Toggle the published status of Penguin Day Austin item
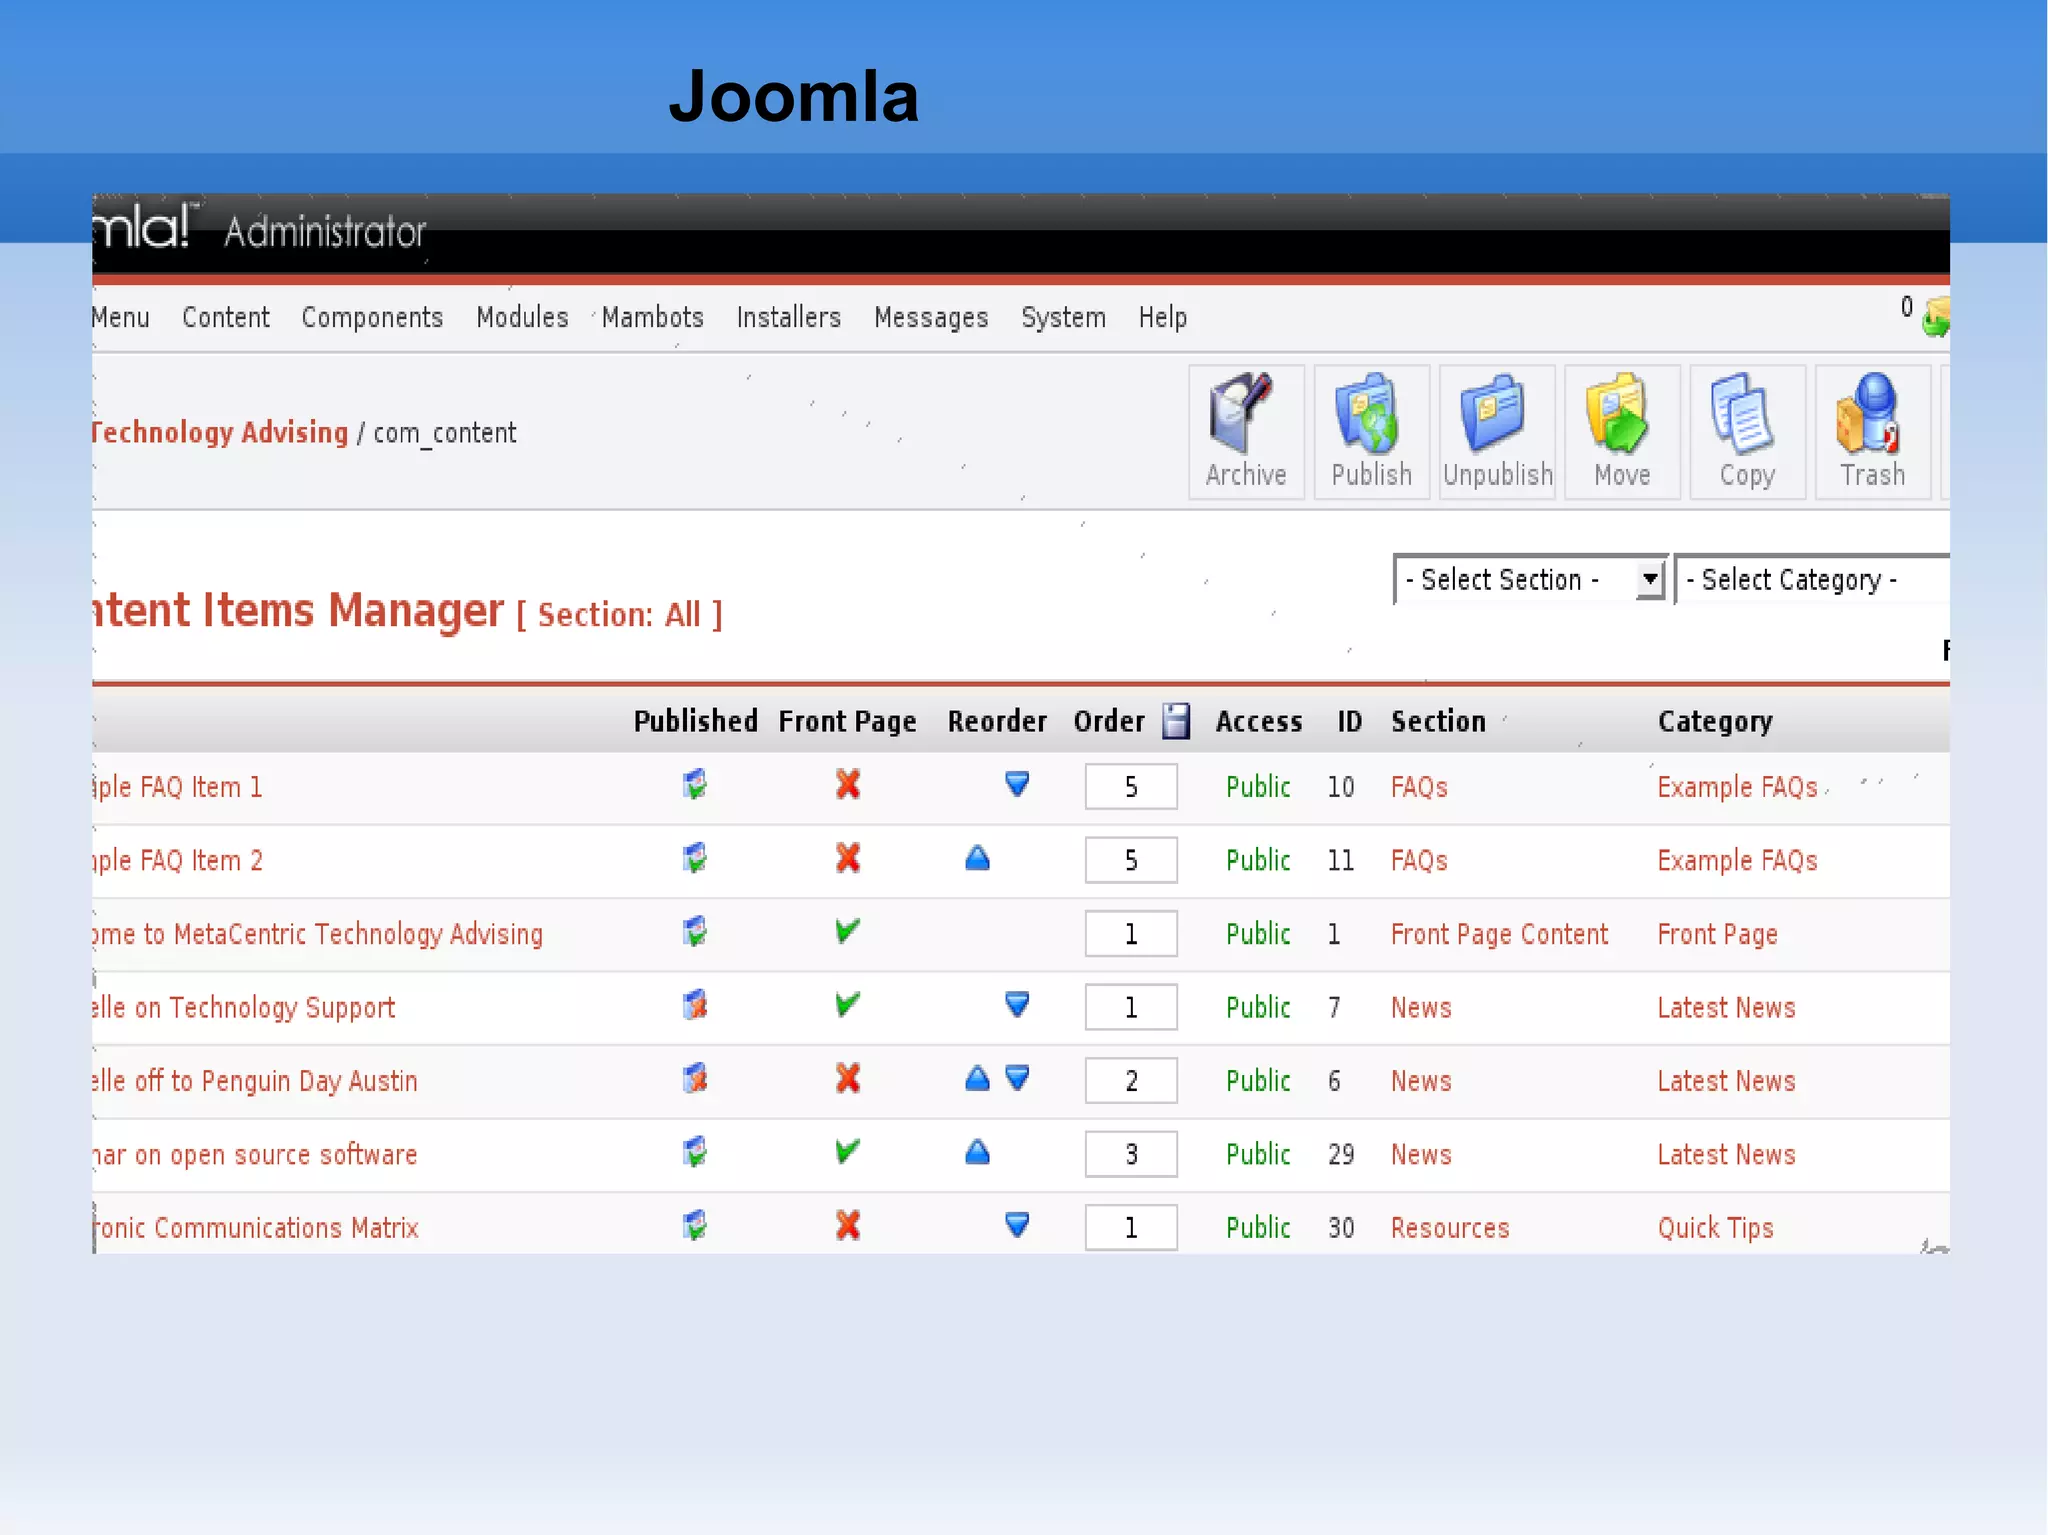Viewport: 2048px width, 1535px height. point(695,1079)
